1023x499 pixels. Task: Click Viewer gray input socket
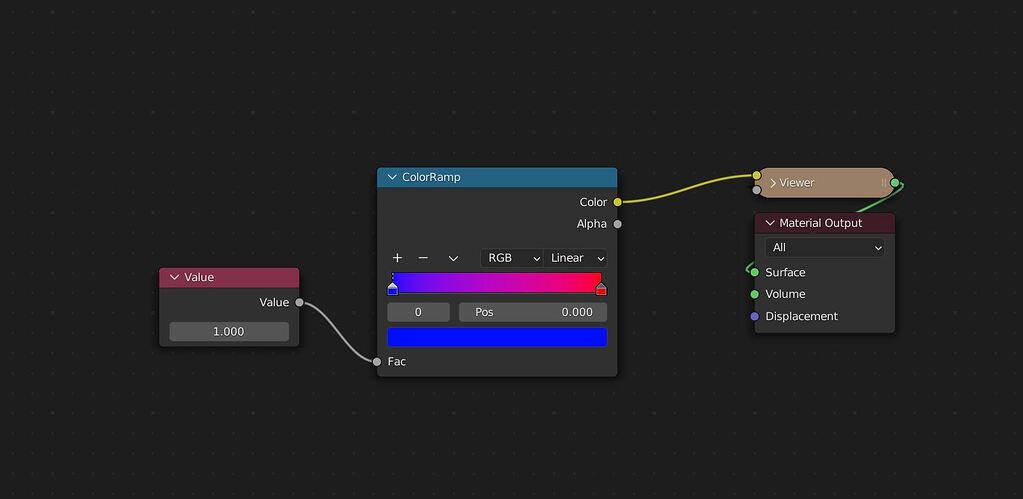pos(756,190)
